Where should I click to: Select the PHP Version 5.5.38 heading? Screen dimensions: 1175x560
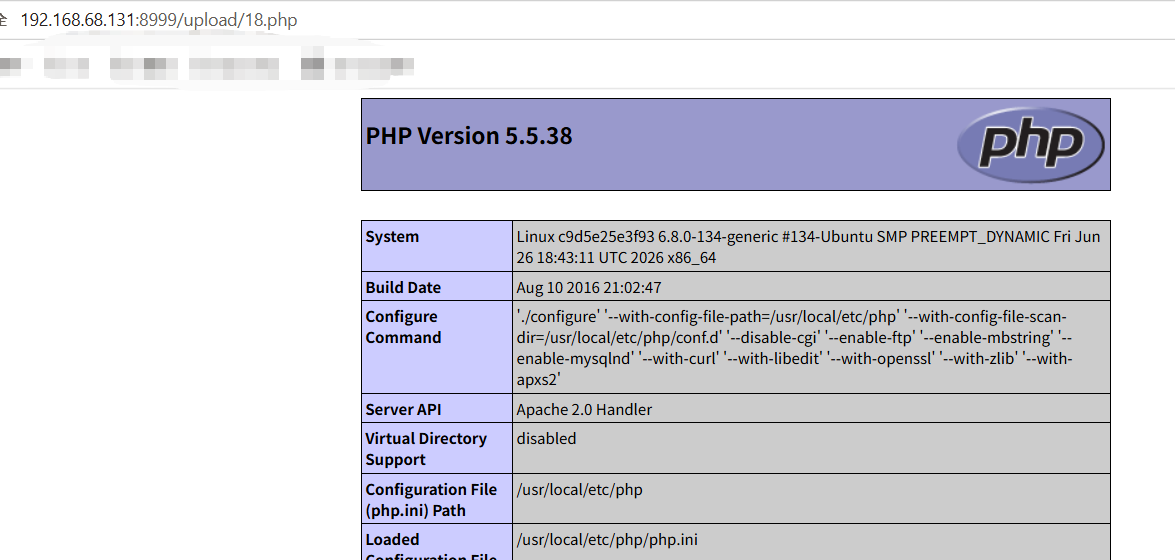(469, 136)
